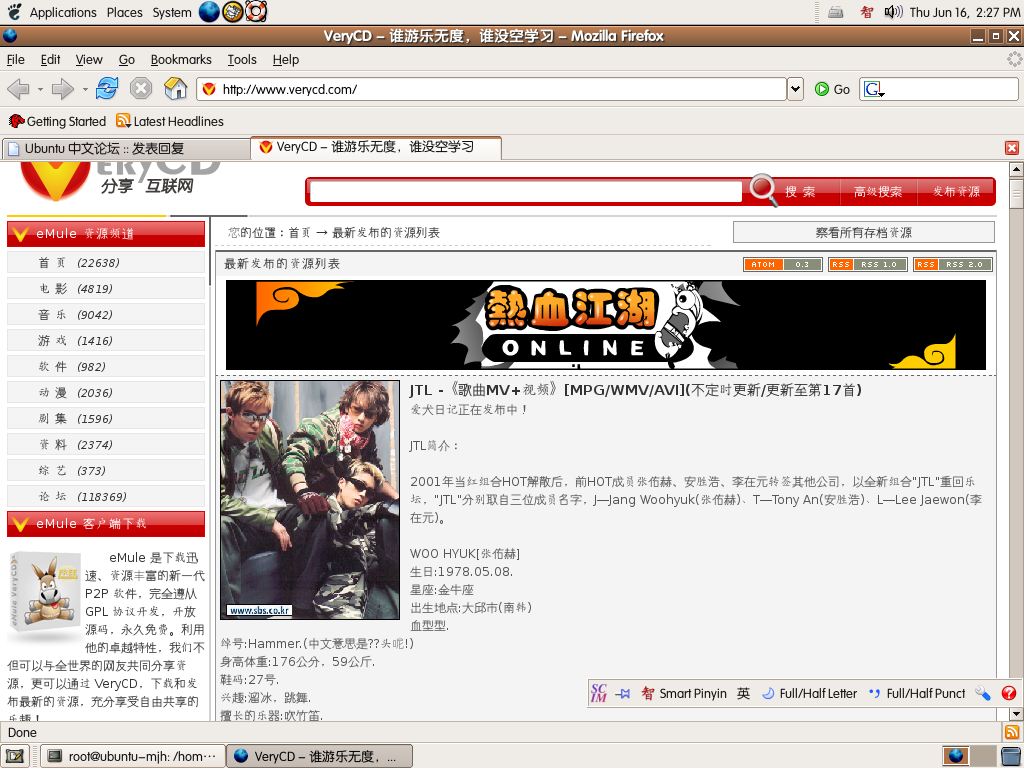The image size is (1024, 768).
Task: Click the eMule donkey box image
Action: tap(44, 593)
